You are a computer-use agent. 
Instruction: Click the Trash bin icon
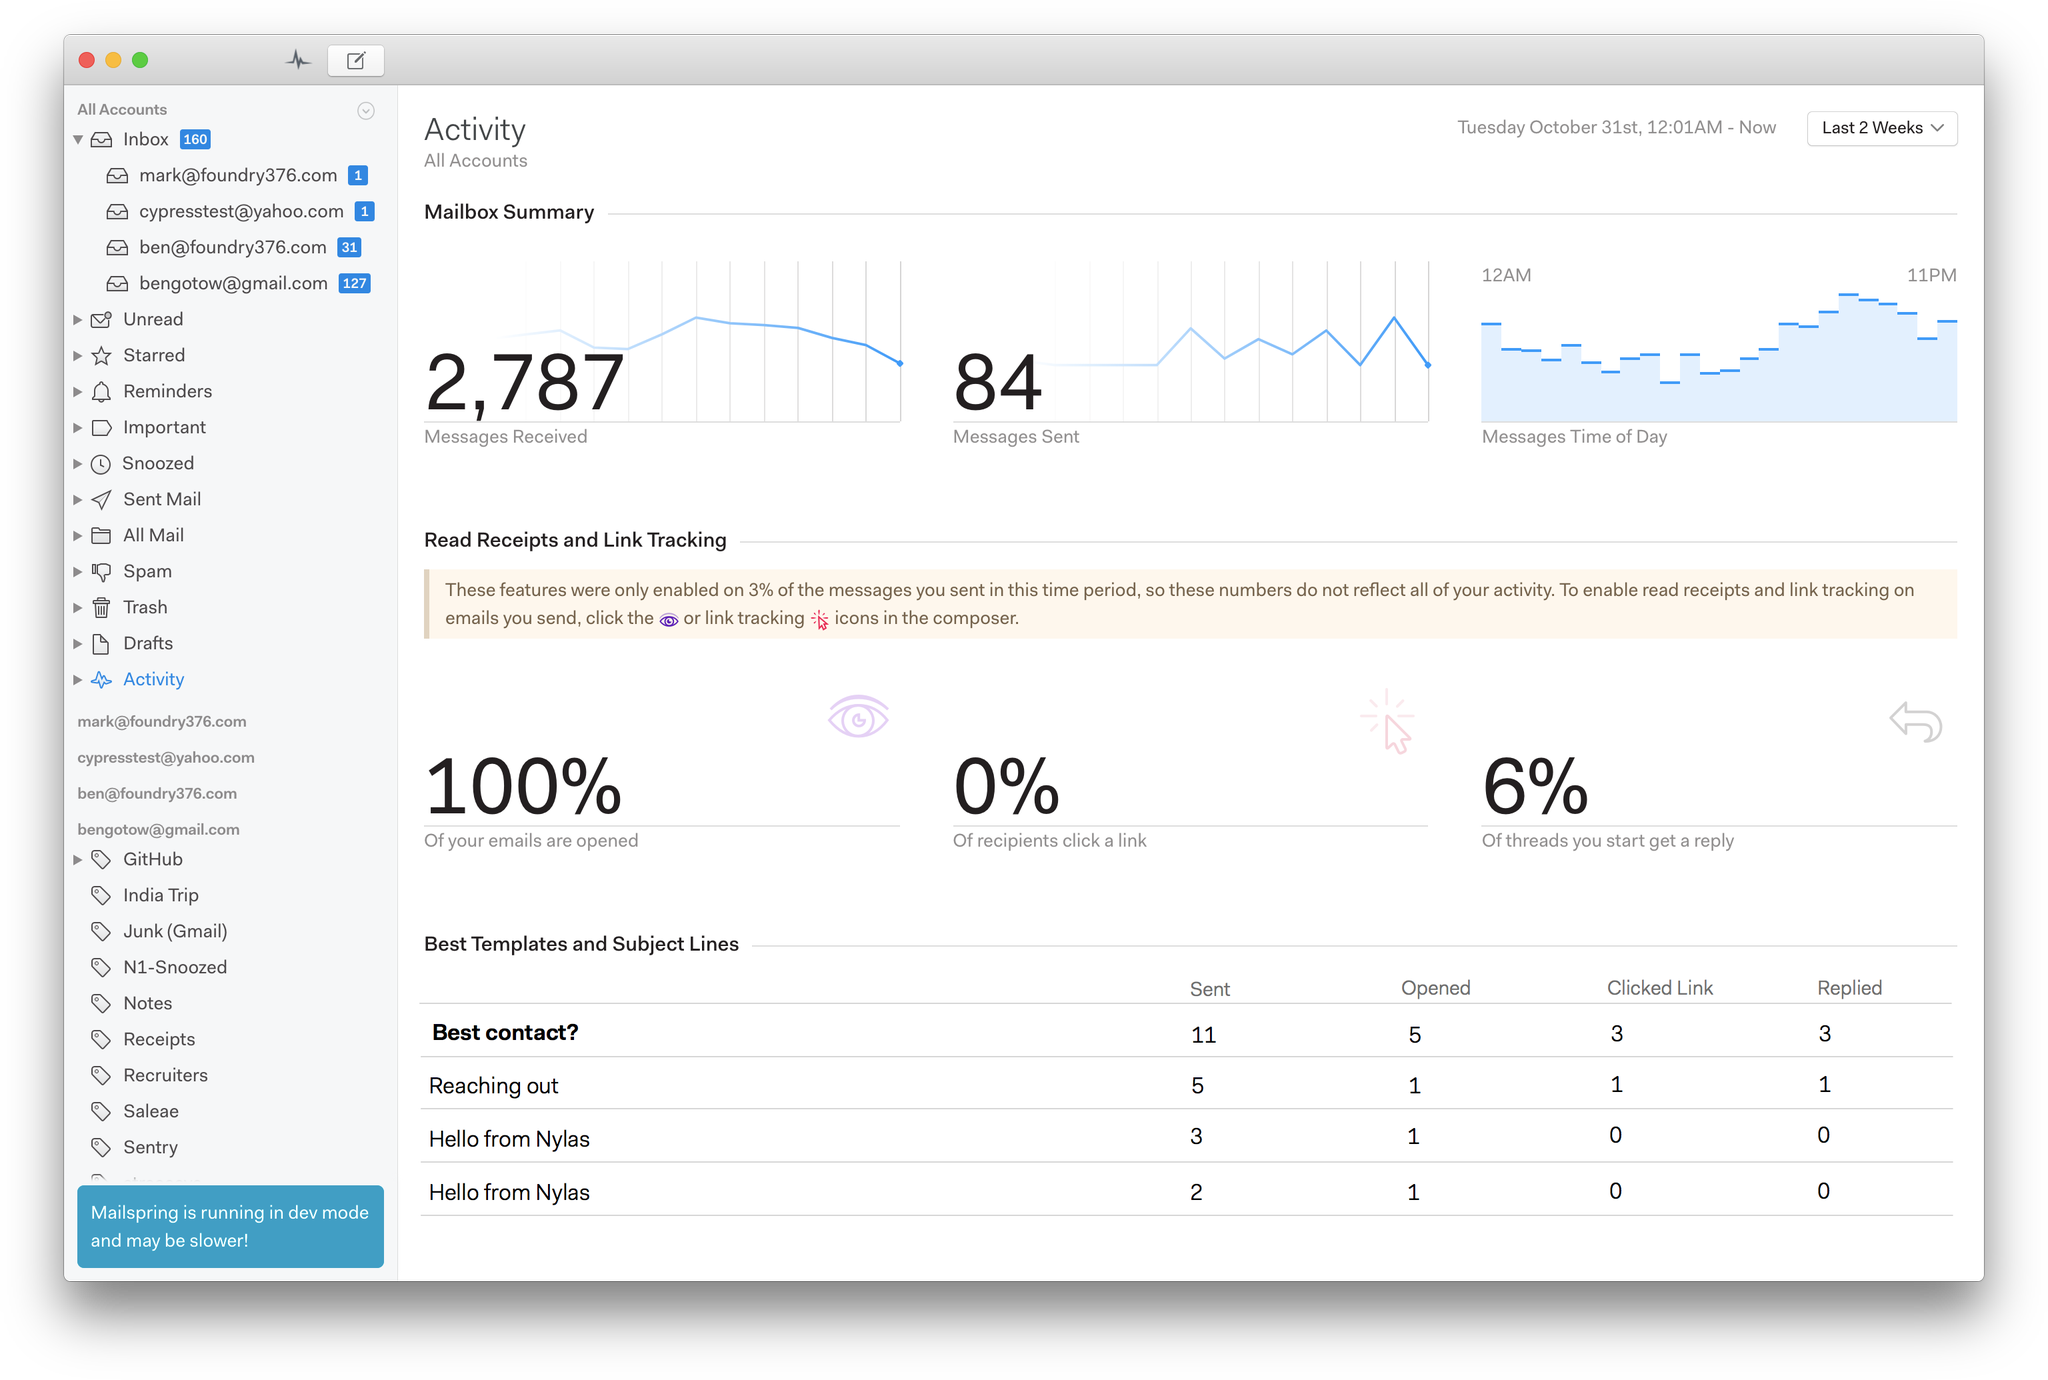[101, 608]
